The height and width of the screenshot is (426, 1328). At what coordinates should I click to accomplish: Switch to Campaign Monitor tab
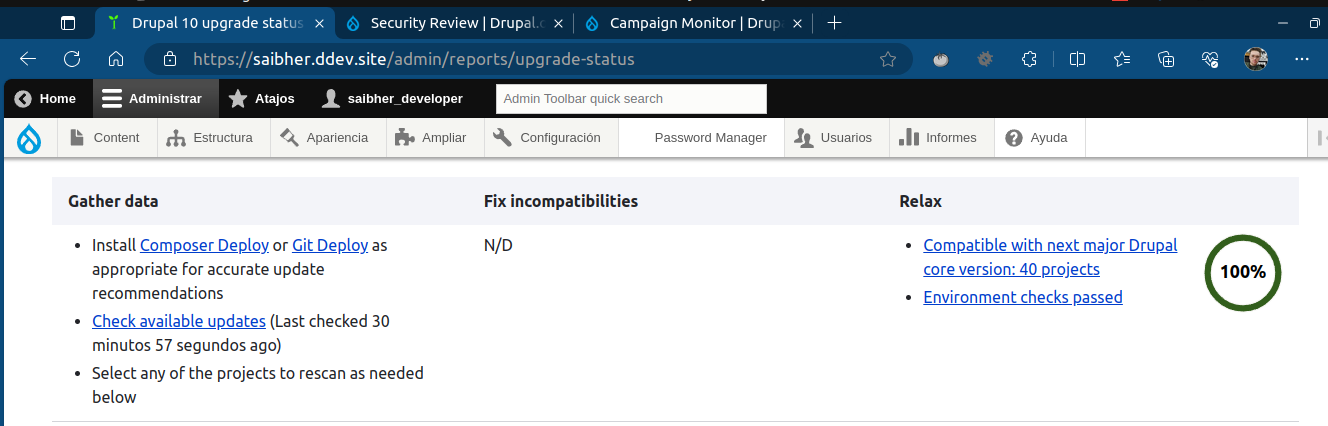(x=694, y=22)
